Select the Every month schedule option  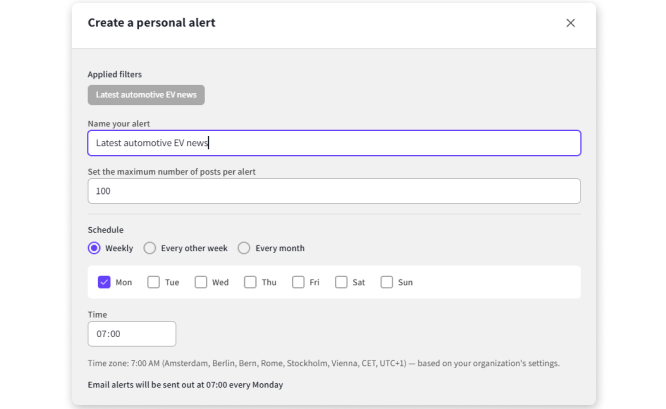[x=244, y=248]
